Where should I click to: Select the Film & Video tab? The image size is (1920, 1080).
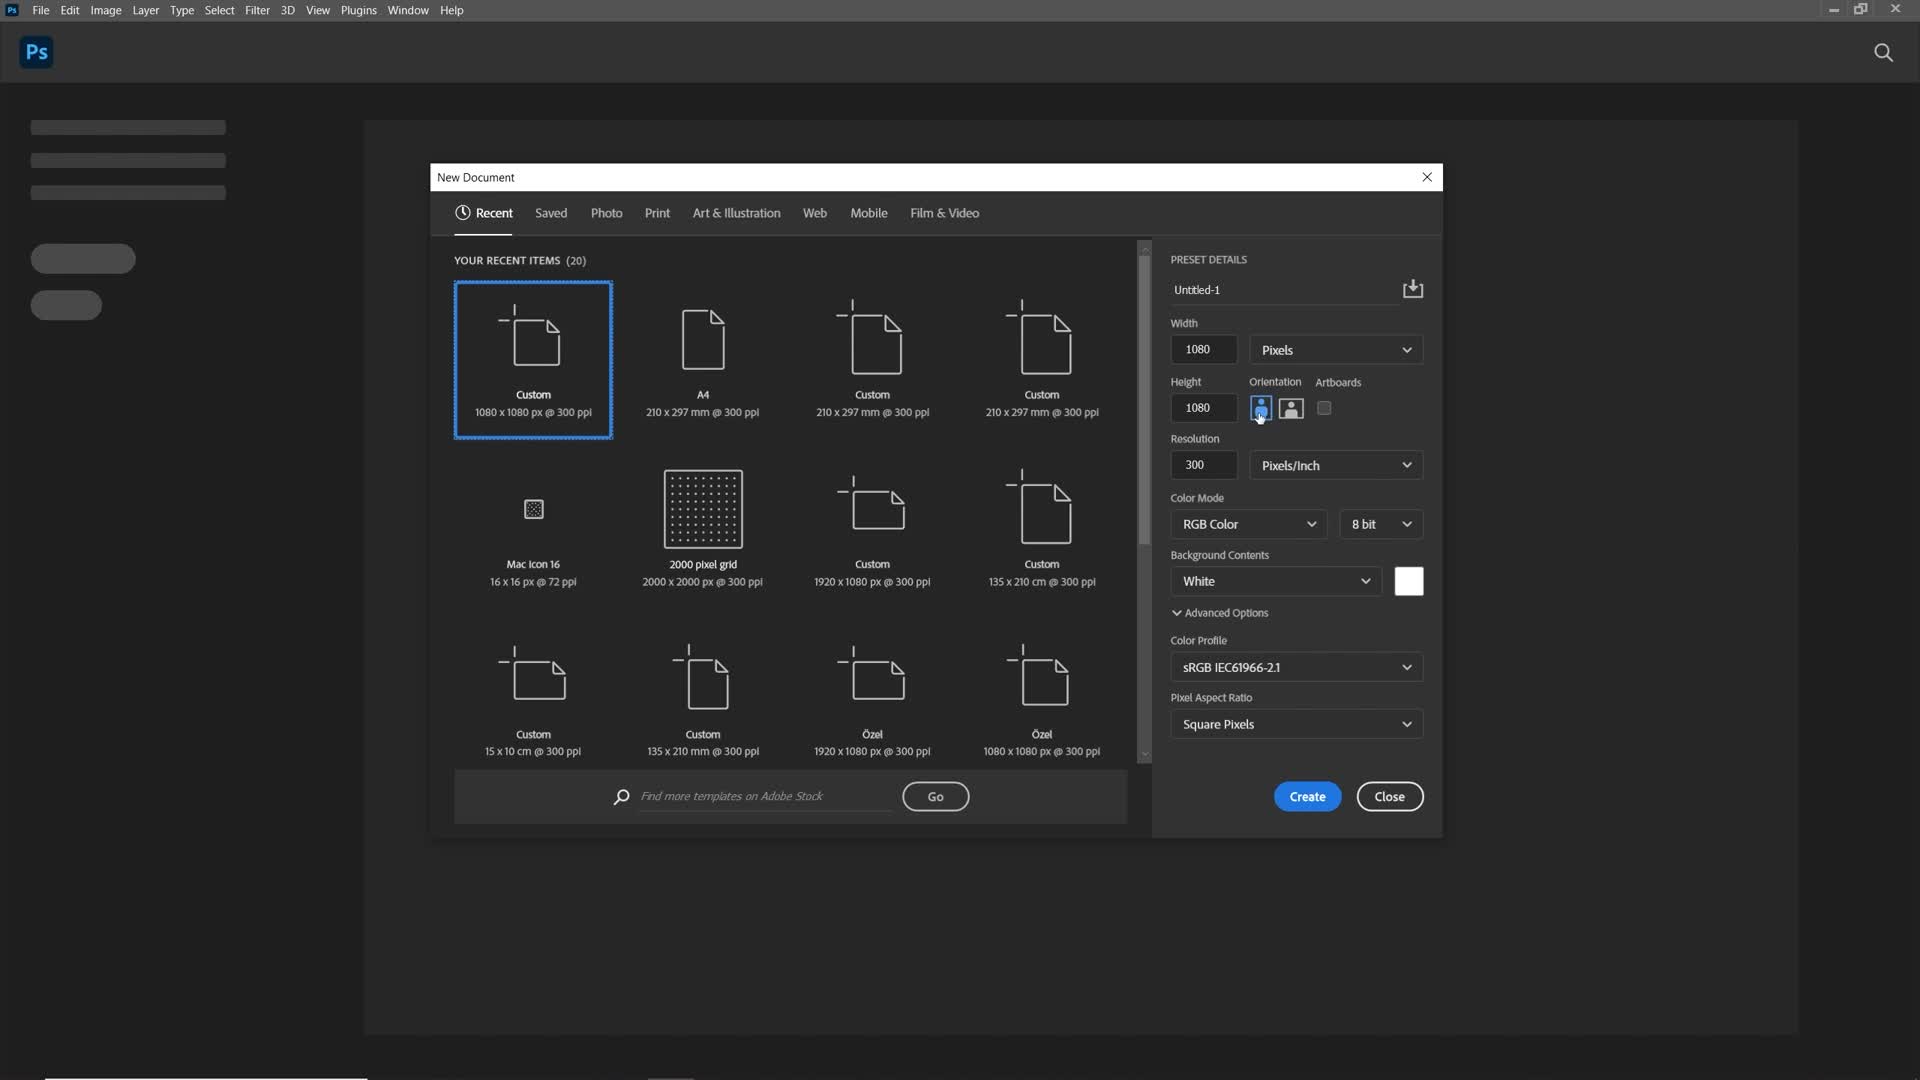click(x=943, y=212)
